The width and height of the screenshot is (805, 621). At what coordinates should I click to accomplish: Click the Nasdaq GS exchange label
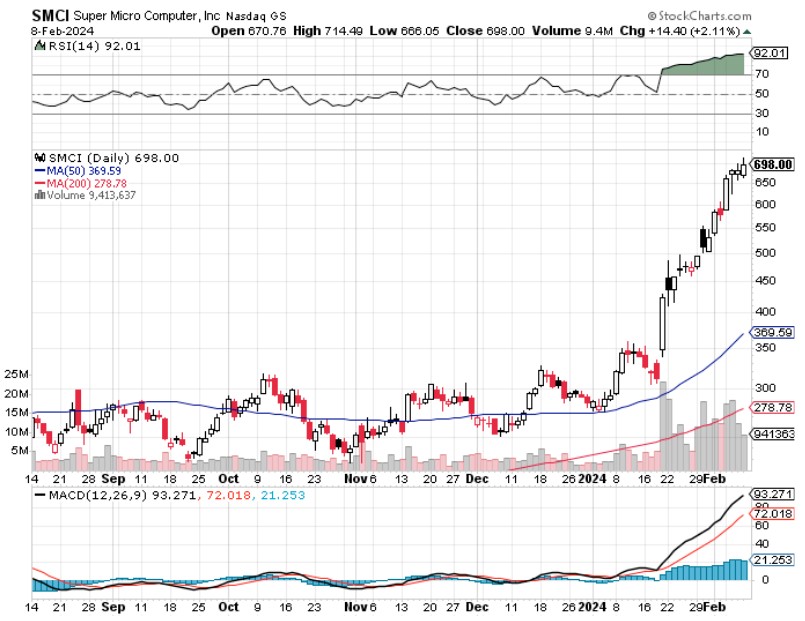tap(256, 16)
